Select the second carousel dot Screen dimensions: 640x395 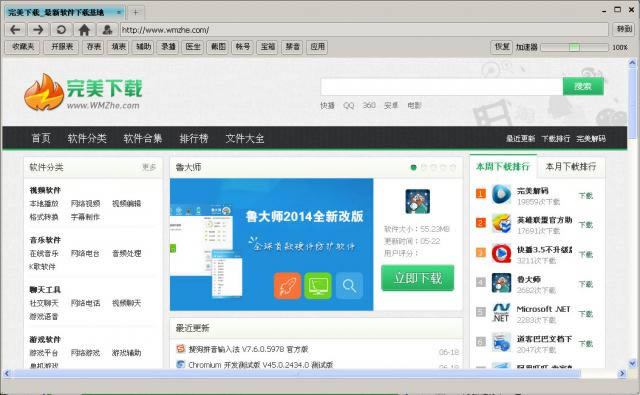[x=424, y=167]
